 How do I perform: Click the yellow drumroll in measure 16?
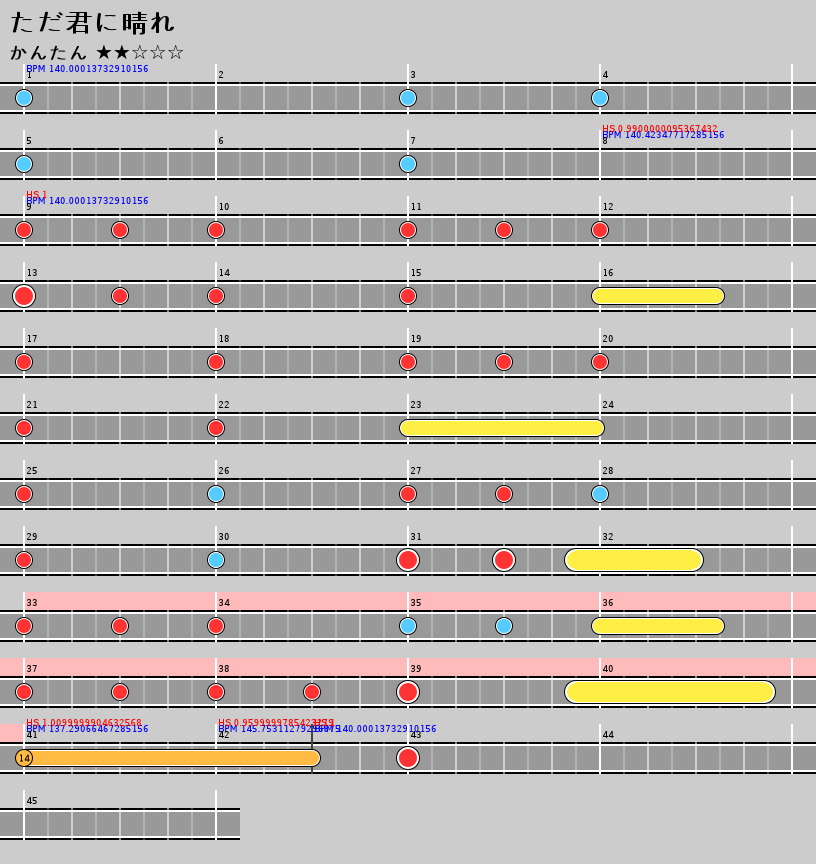(657, 296)
